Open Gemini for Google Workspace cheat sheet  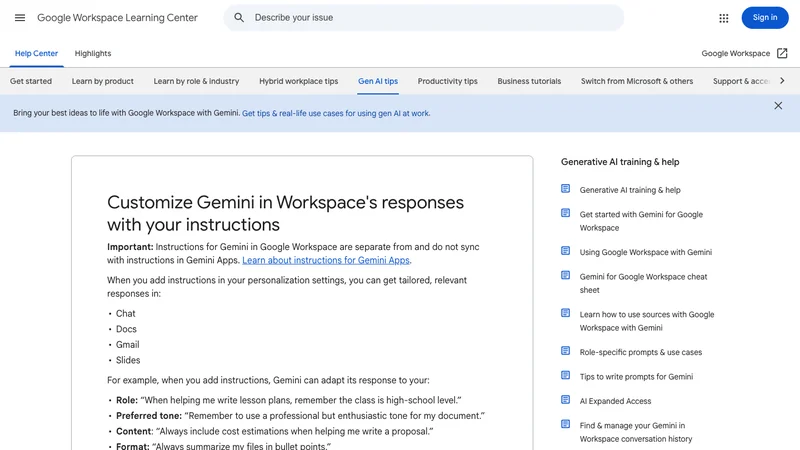click(x=643, y=283)
